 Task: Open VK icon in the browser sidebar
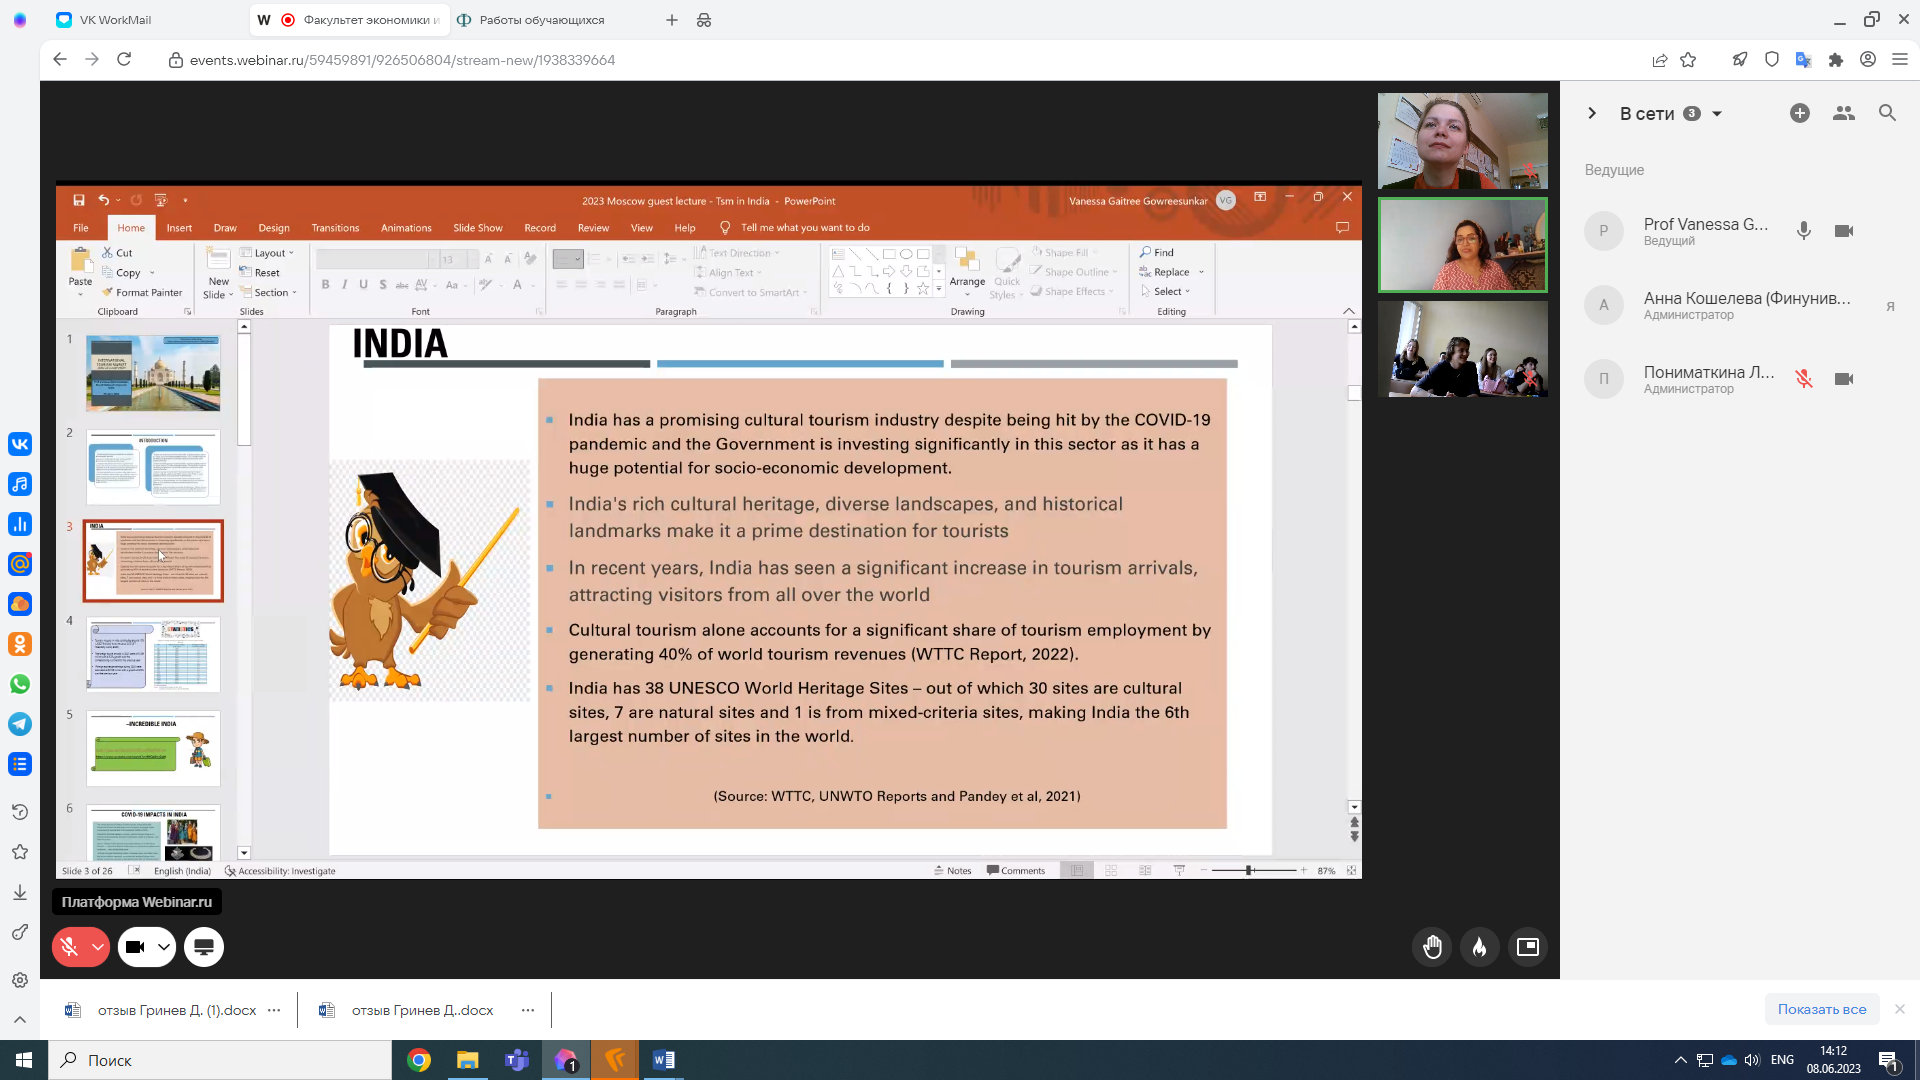pos(20,444)
